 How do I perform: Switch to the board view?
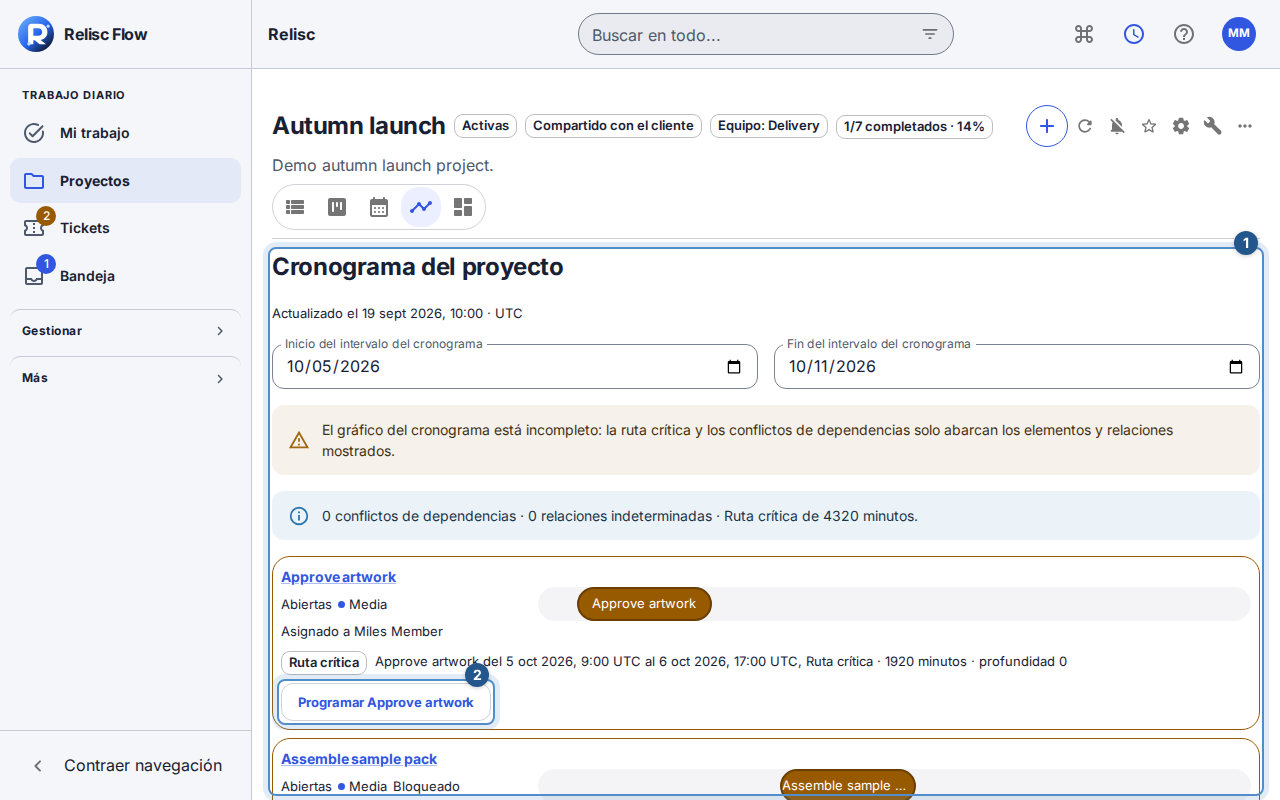click(337, 207)
